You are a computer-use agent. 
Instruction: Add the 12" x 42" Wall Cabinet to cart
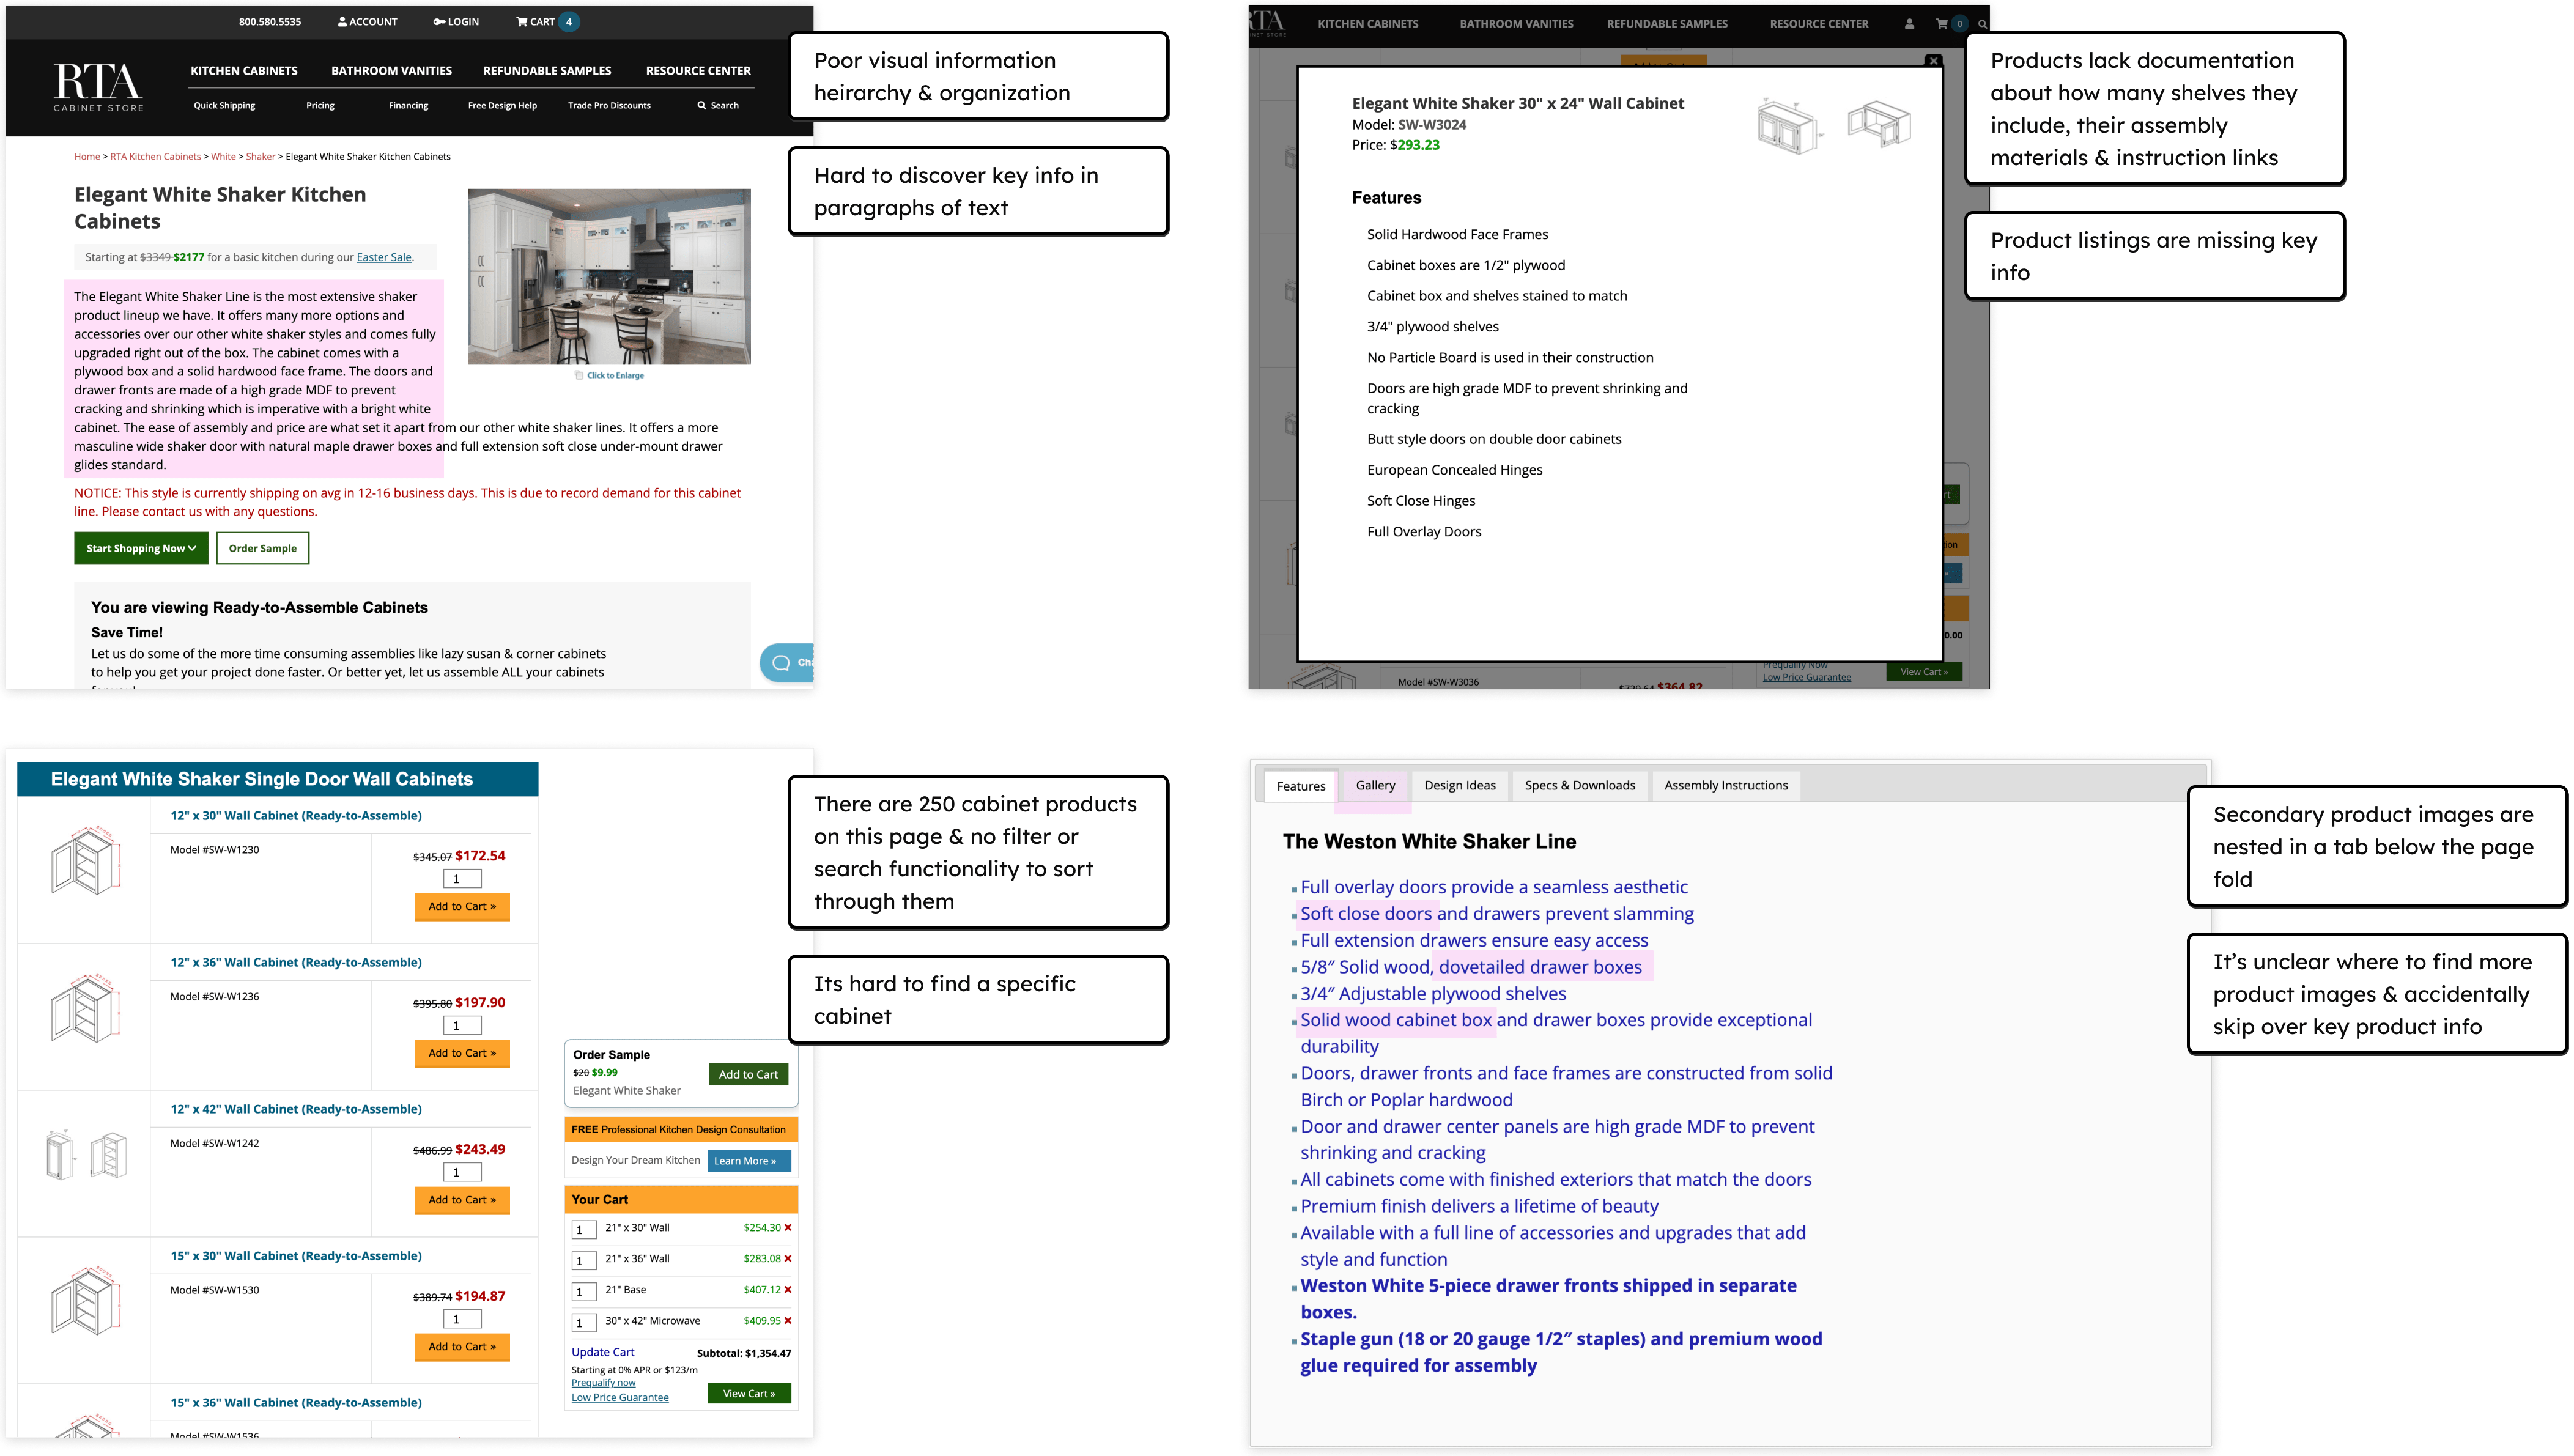(462, 1200)
